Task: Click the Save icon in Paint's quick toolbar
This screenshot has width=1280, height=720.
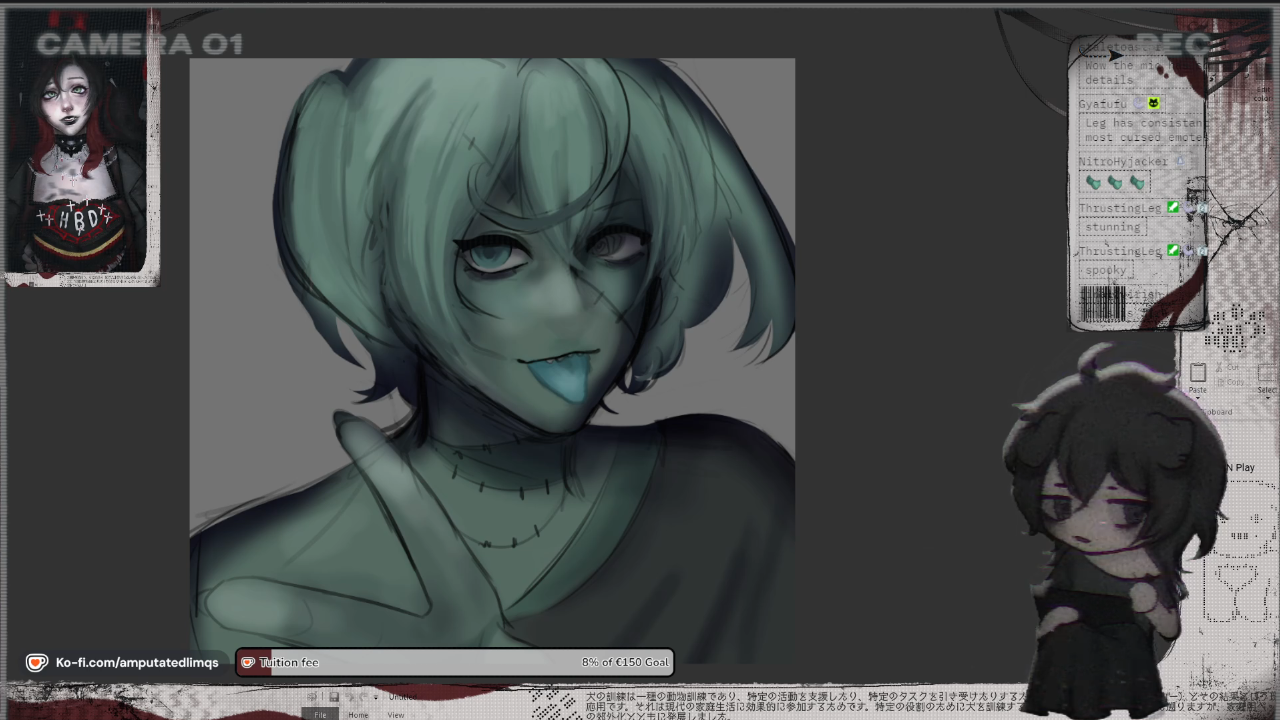Action: pyautogui.click(x=334, y=697)
